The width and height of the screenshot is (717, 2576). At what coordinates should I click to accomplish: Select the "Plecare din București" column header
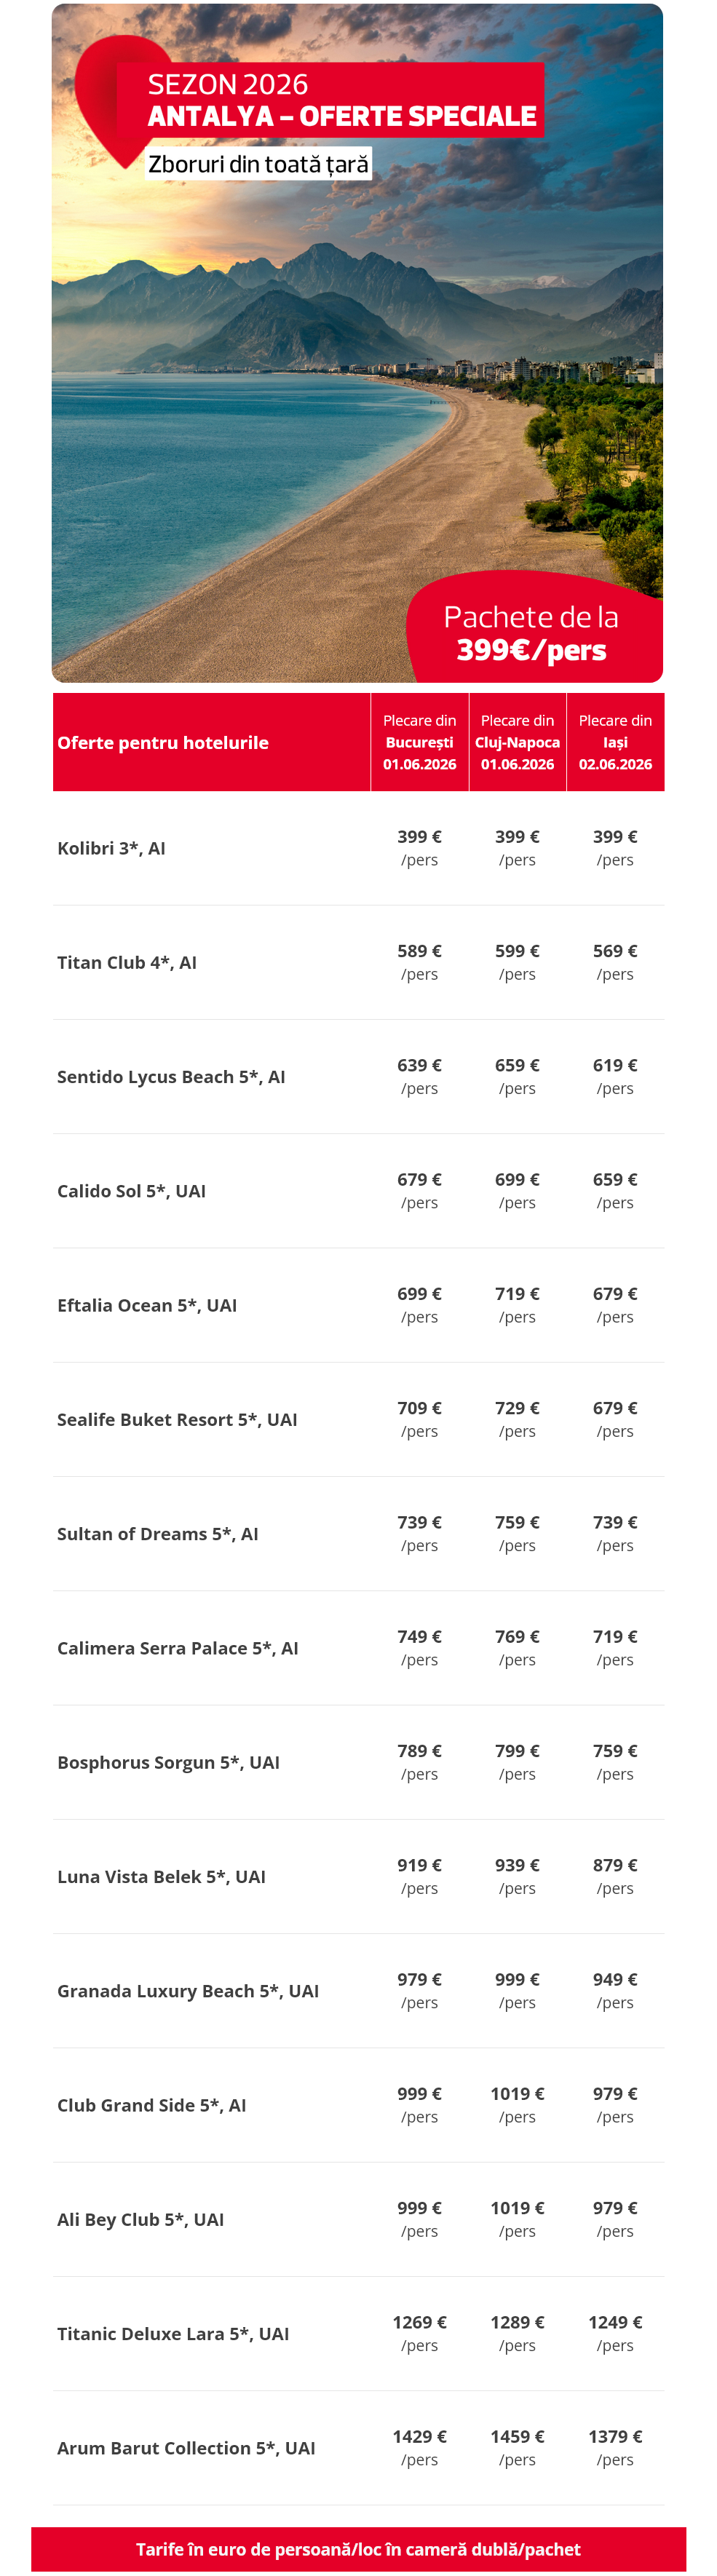tap(419, 742)
